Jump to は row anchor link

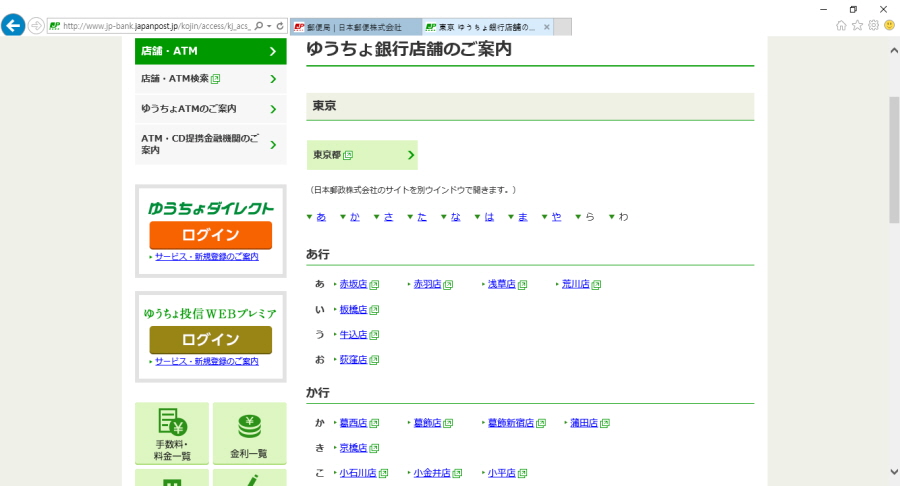pyautogui.click(x=489, y=217)
